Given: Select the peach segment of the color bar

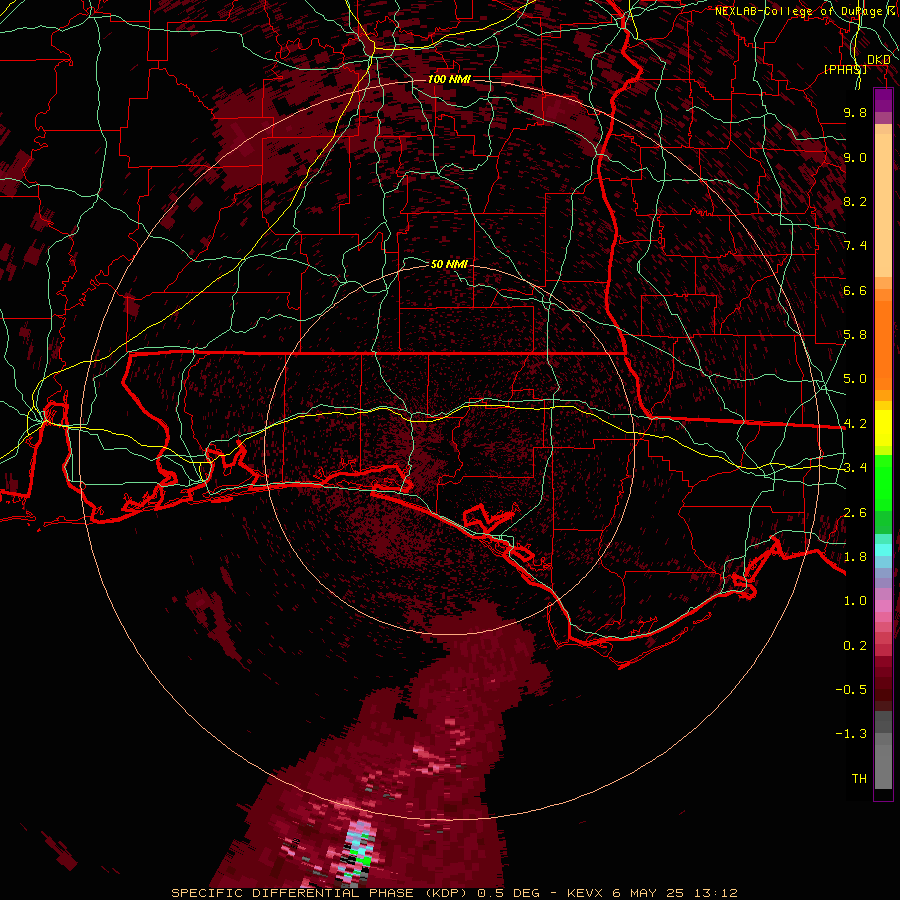Looking at the screenshot, I should pos(883,207).
